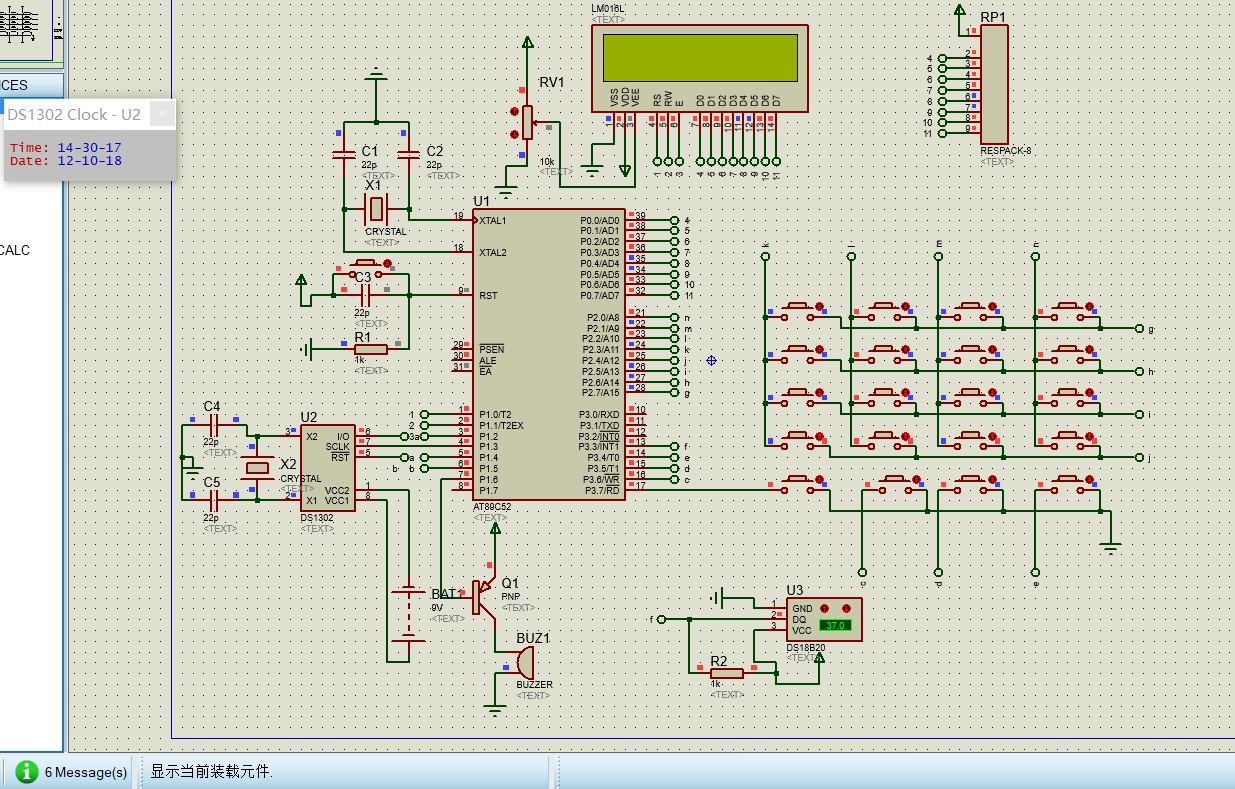
Task: Click the AT89C52 part name under U1
Action: (492, 507)
